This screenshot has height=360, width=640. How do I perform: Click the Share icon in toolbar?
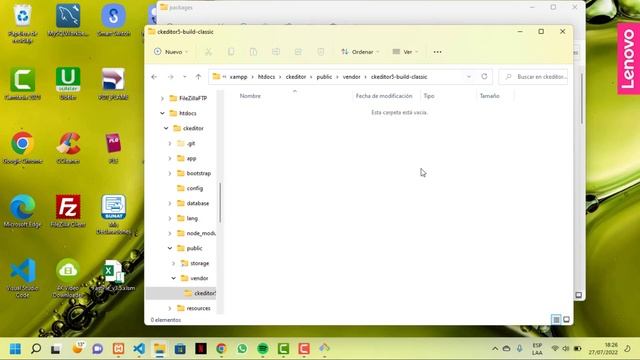point(298,52)
